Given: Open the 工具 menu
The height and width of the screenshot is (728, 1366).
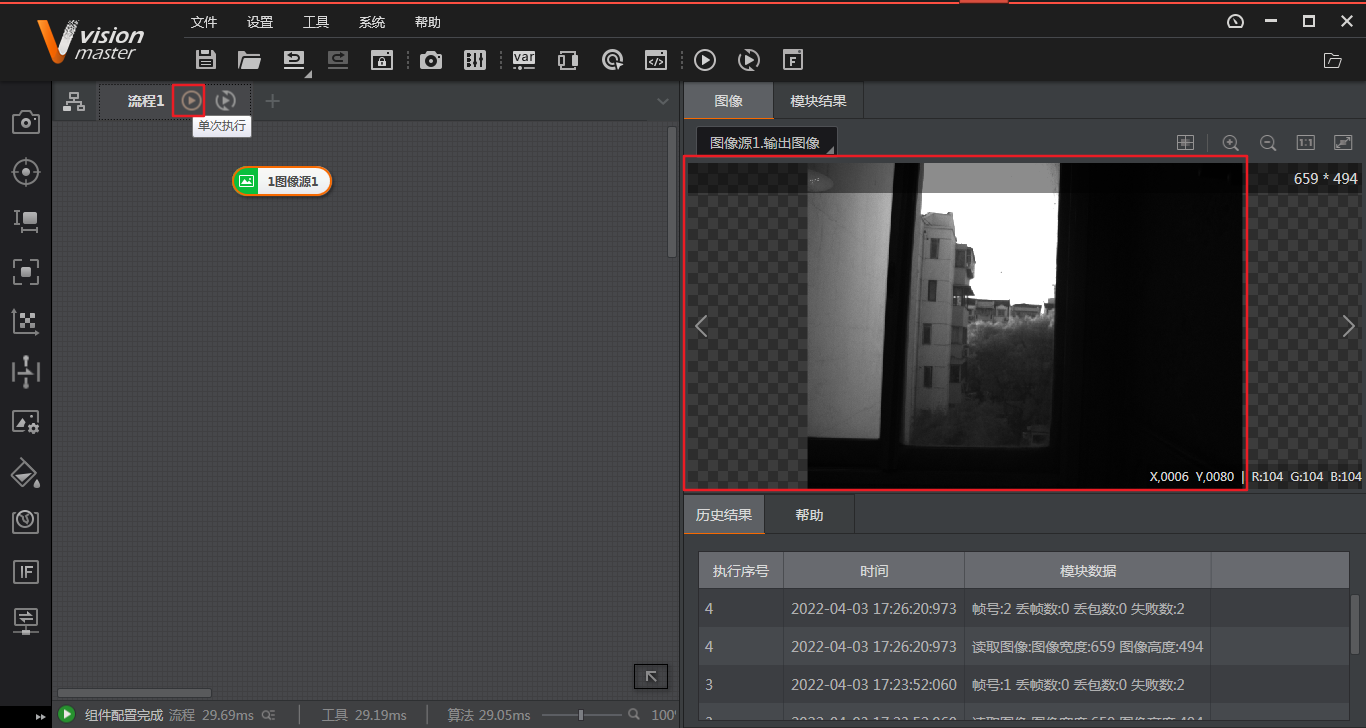Looking at the screenshot, I should (316, 21).
